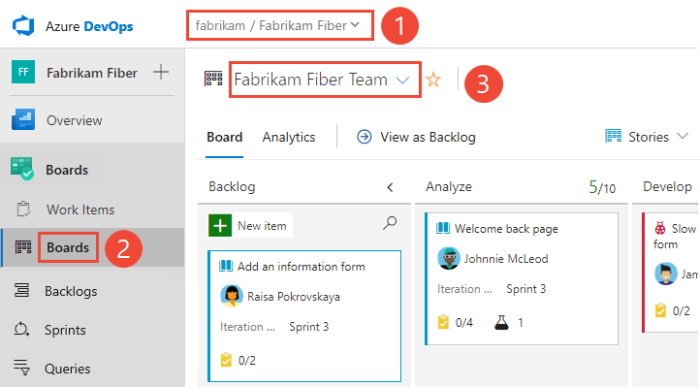Select the Board tab
Image resolution: width=700 pixels, height=387 pixels.
(x=225, y=137)
